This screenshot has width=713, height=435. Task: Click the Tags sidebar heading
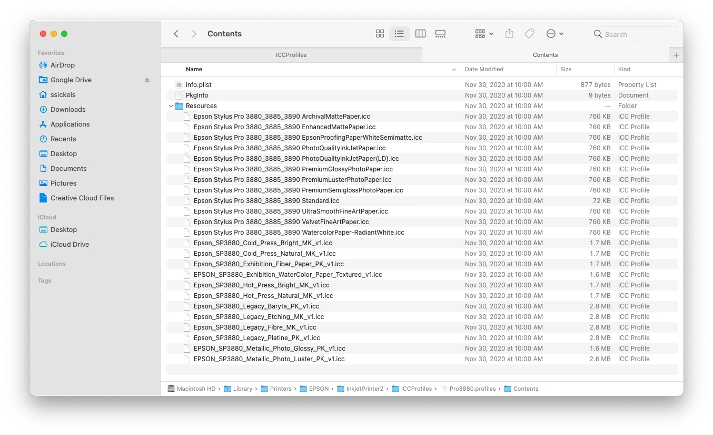pos(45,281)
